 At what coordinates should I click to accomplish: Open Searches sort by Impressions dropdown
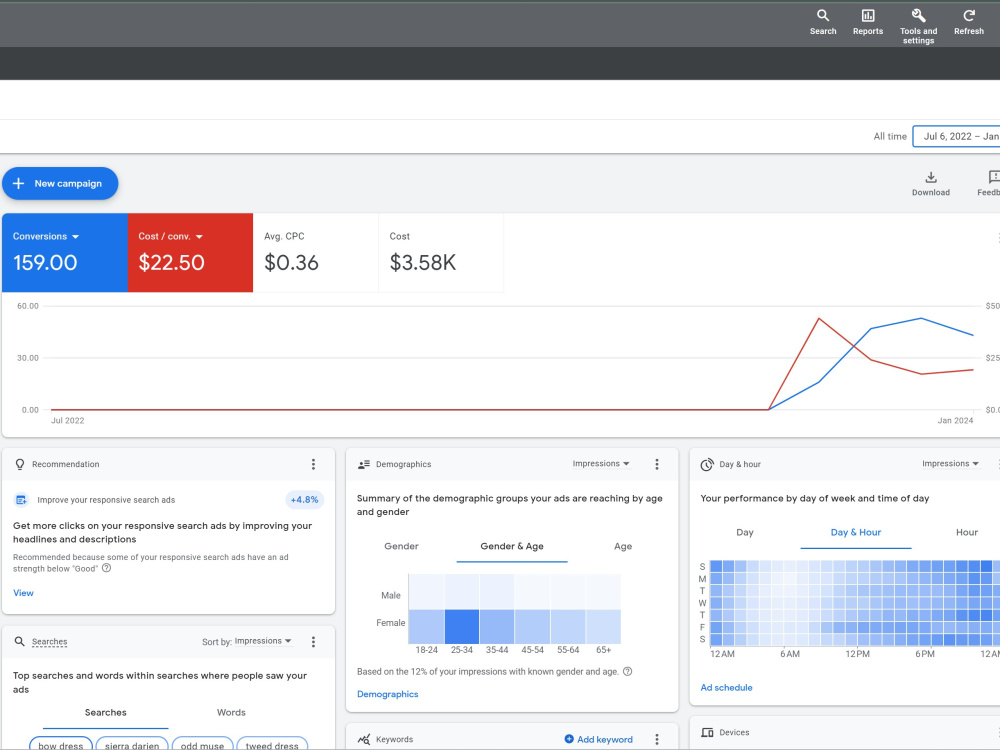(x=263, y=641)
